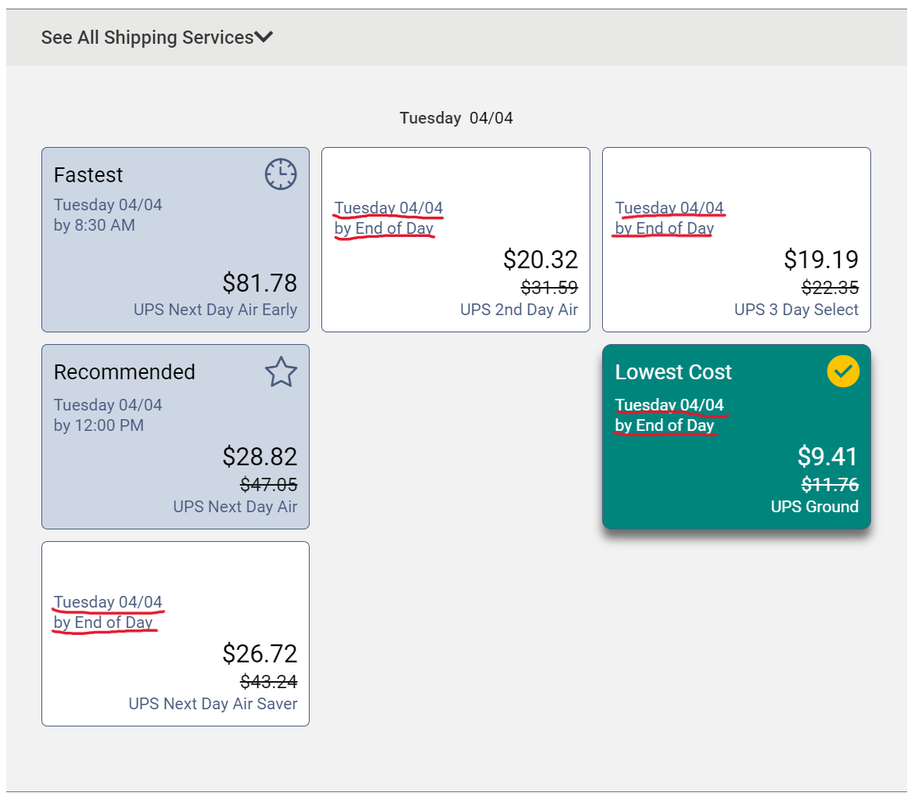The width and height of the screenshot is (918, 800).
Task: Click the struck-through $47.05 price
Action: [x=269, y=484]
